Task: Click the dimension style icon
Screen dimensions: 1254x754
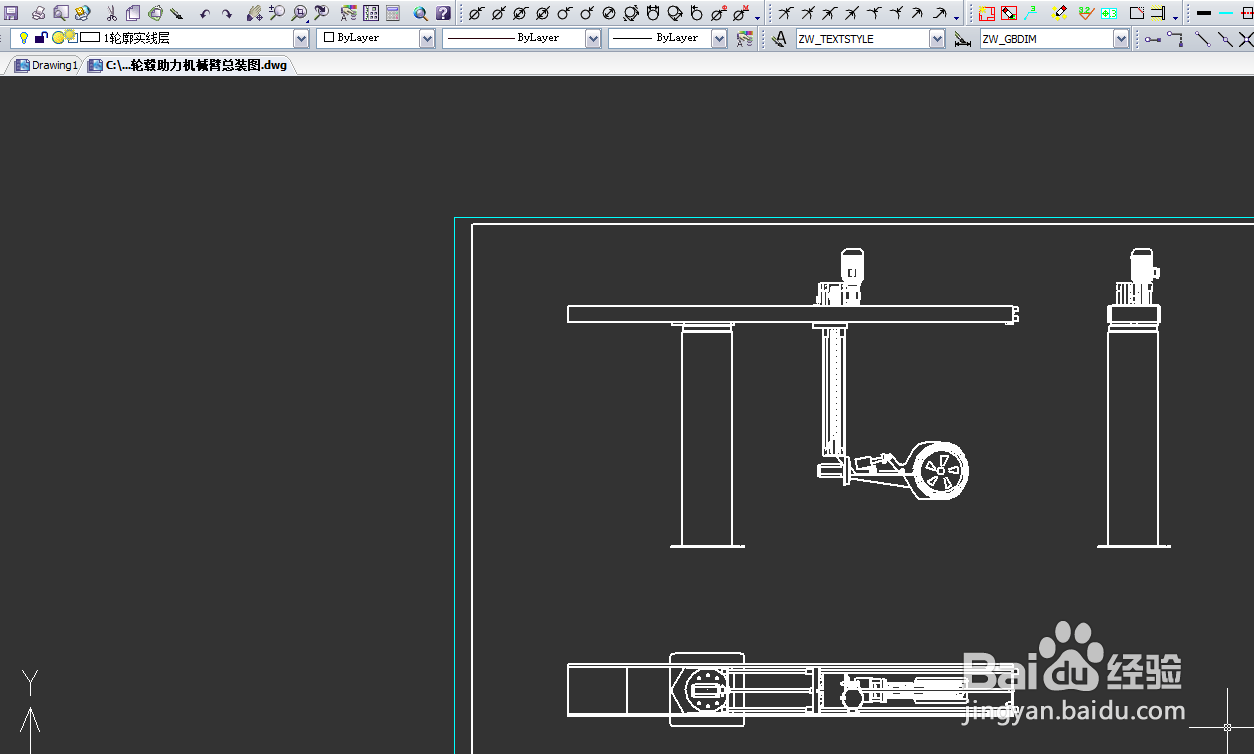Action: 963,38
